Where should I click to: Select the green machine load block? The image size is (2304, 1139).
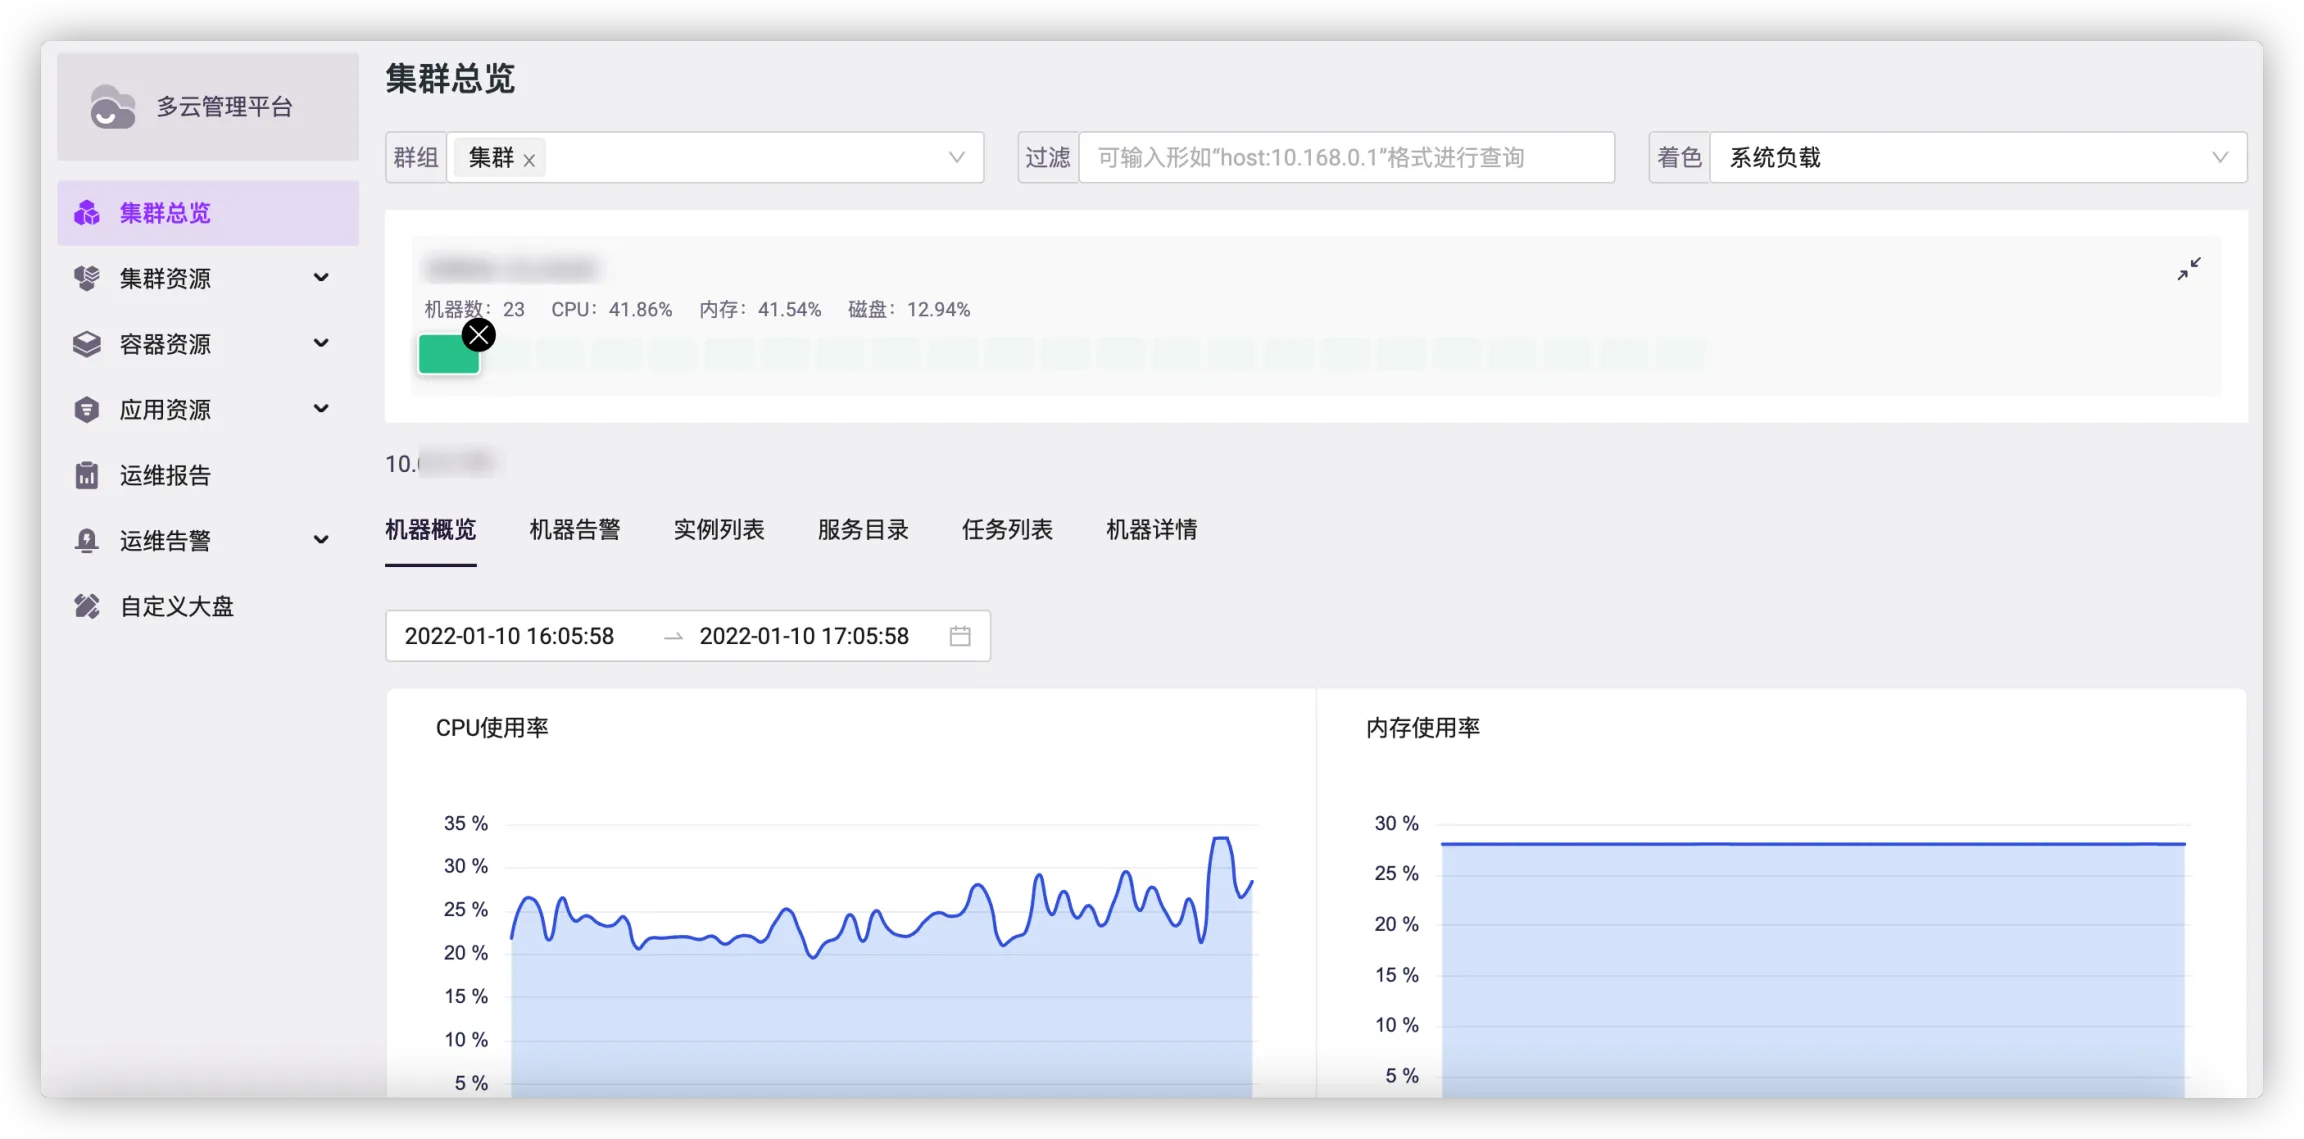tap(445, 357)
